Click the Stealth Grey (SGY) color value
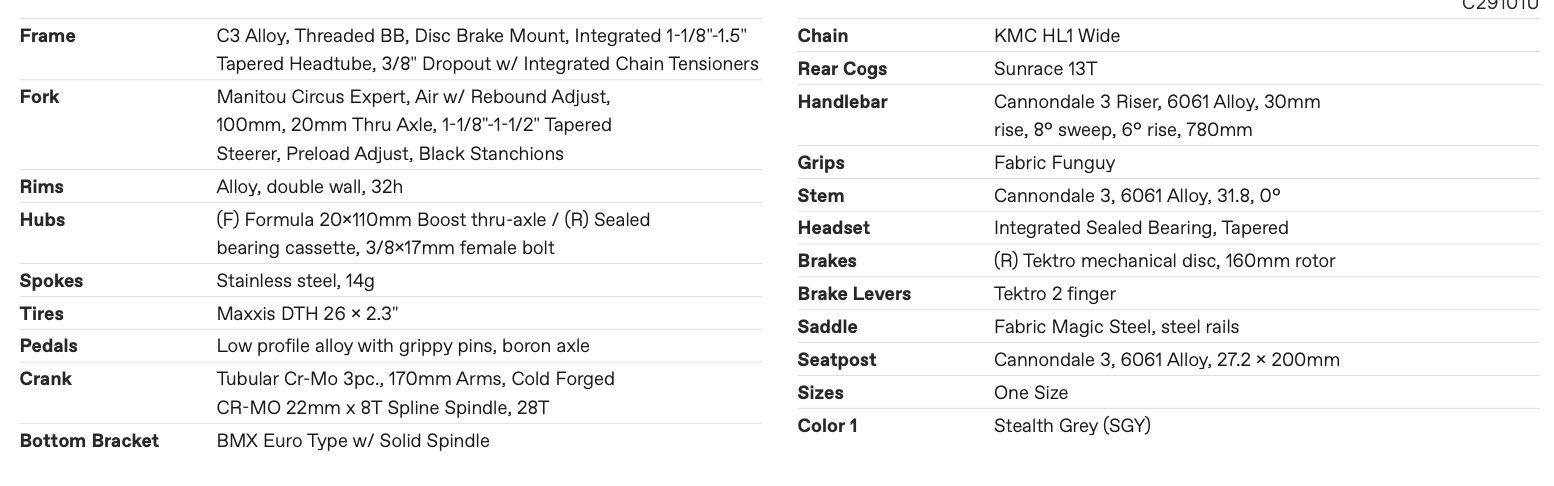1554x486 pixels. [1072, 426]
